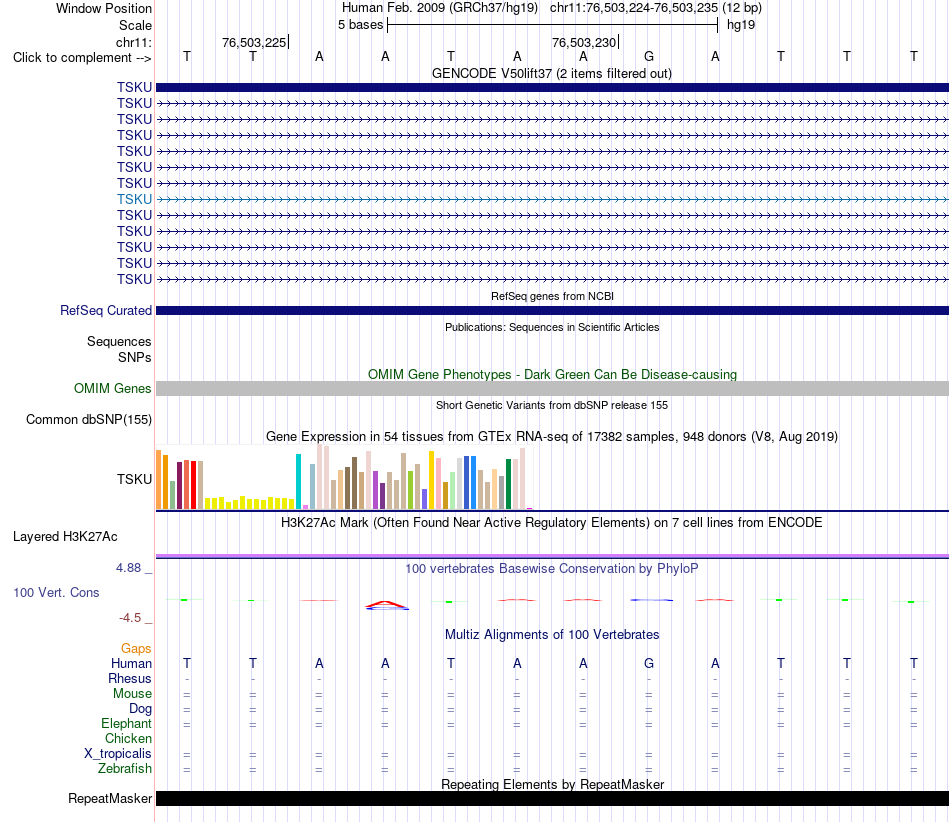This screenshot has height=822, width=950.
Task: Click the RefSeq Curated track label
Action: click(x=105, y=310)
